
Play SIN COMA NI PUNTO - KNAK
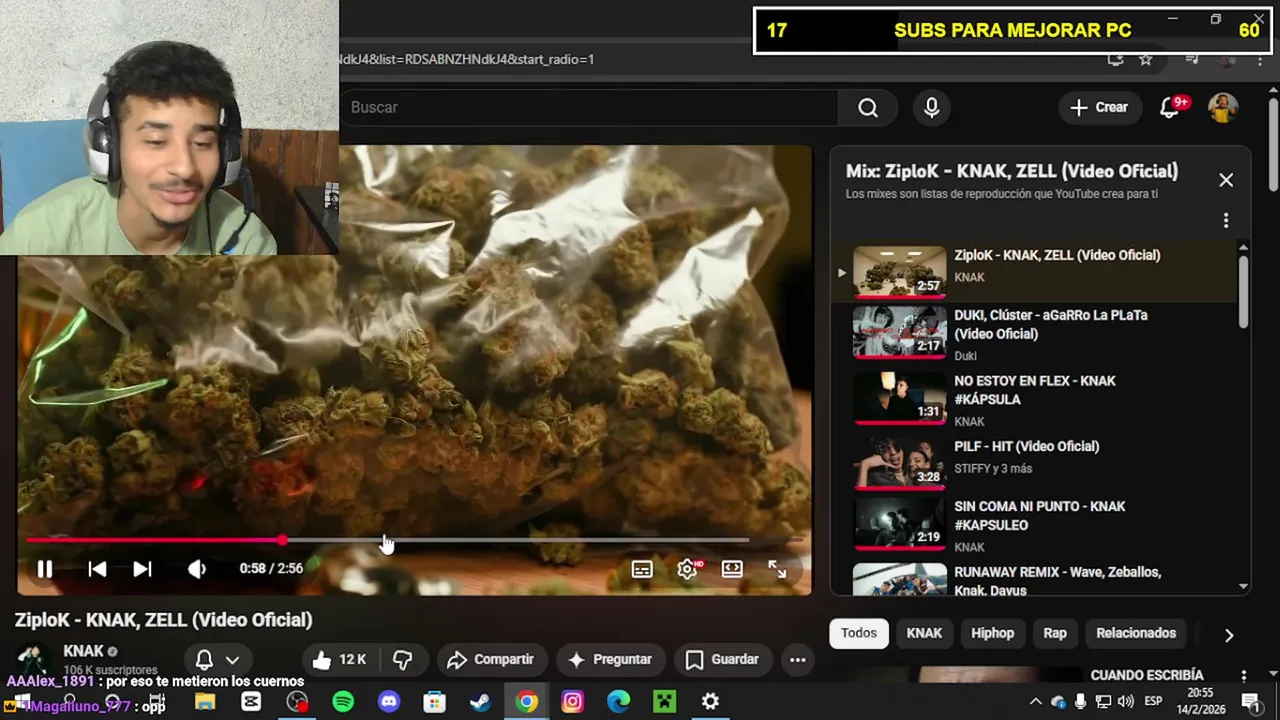[x=1035, y=524]
